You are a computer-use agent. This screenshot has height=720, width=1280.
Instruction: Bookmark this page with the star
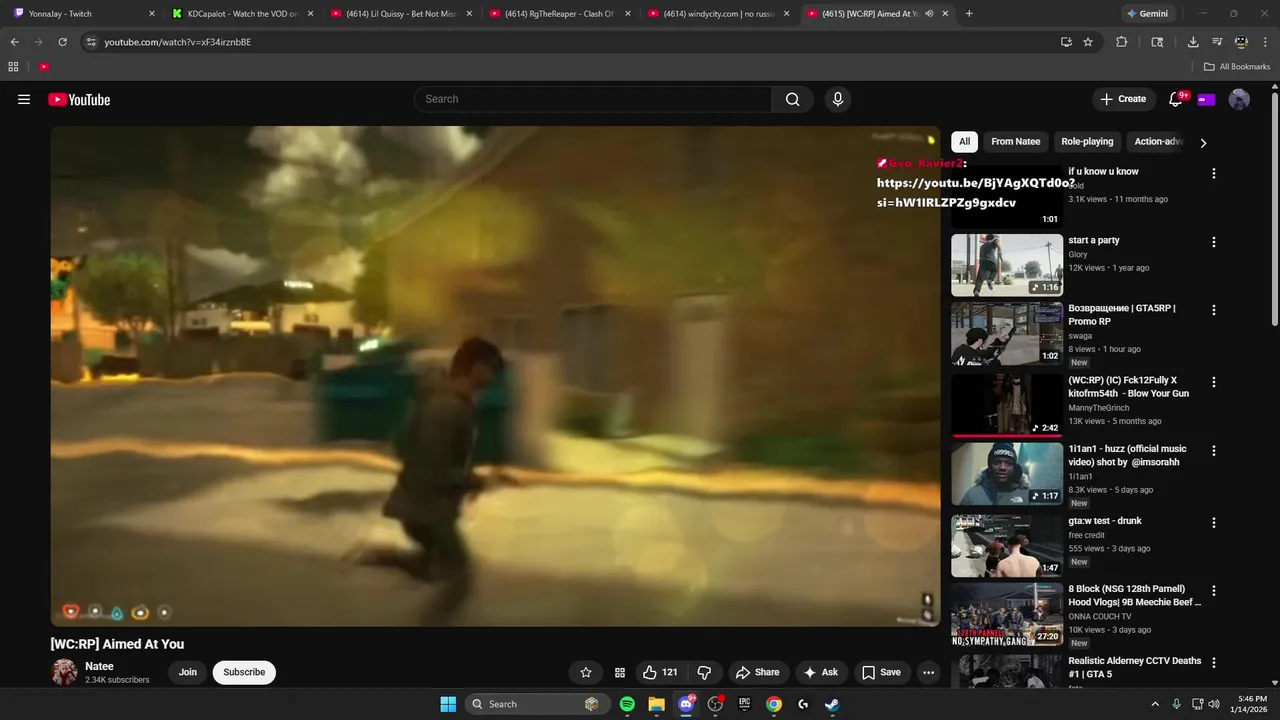coord(1088,42)
